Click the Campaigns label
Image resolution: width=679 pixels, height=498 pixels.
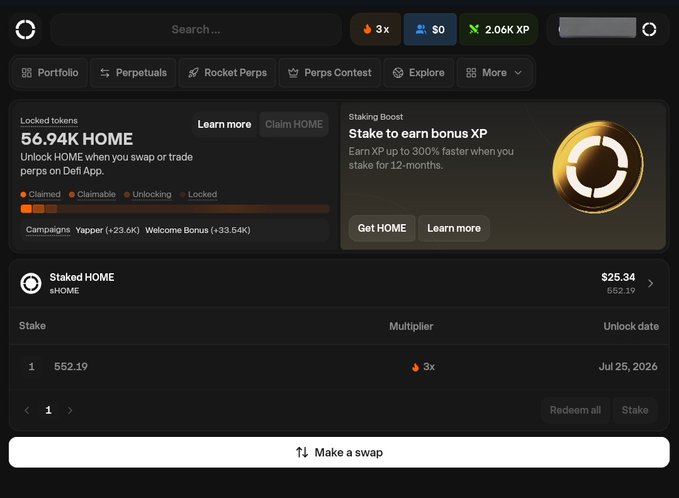(x=48, y=230)
